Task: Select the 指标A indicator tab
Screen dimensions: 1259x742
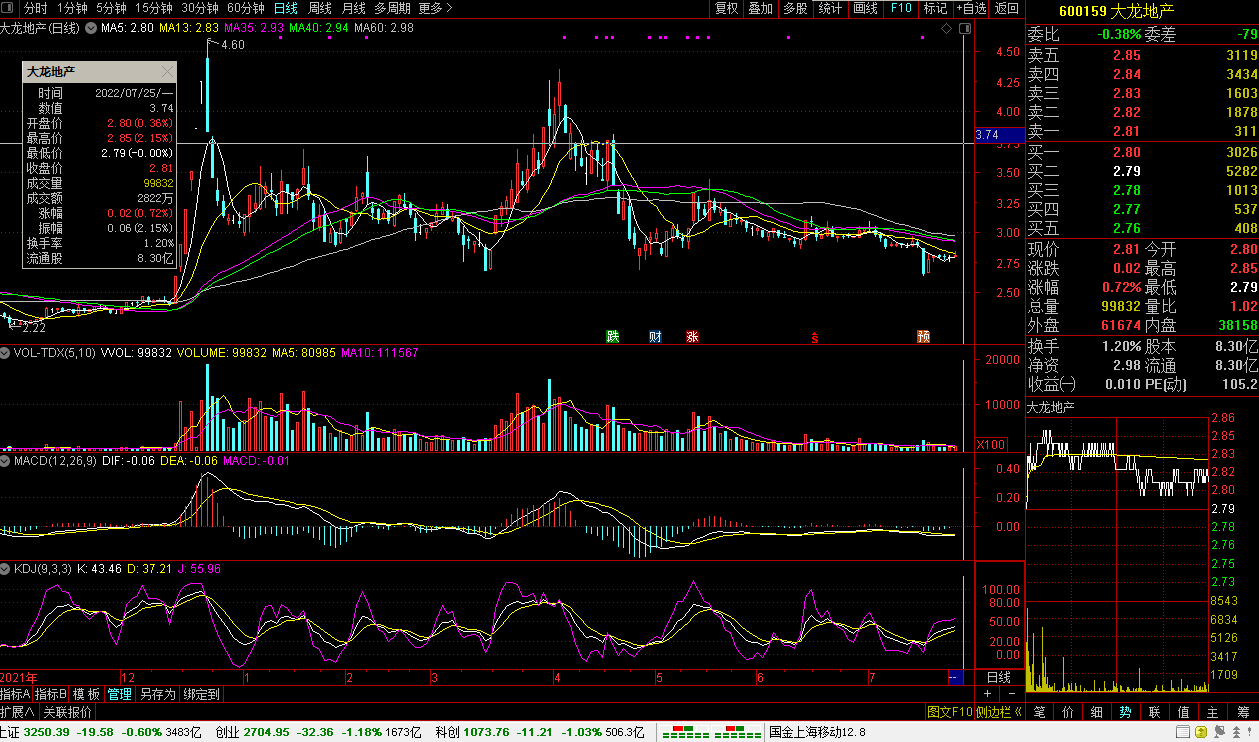Action: 15,694
